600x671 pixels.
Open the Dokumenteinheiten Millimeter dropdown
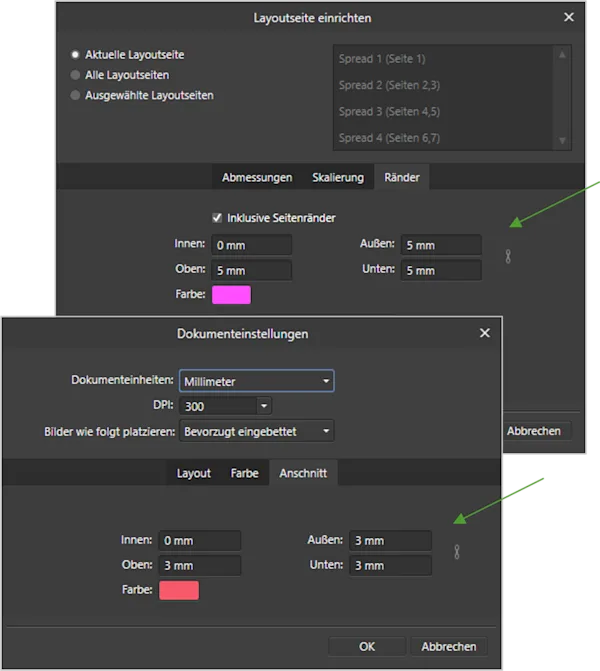coord(256,381)
